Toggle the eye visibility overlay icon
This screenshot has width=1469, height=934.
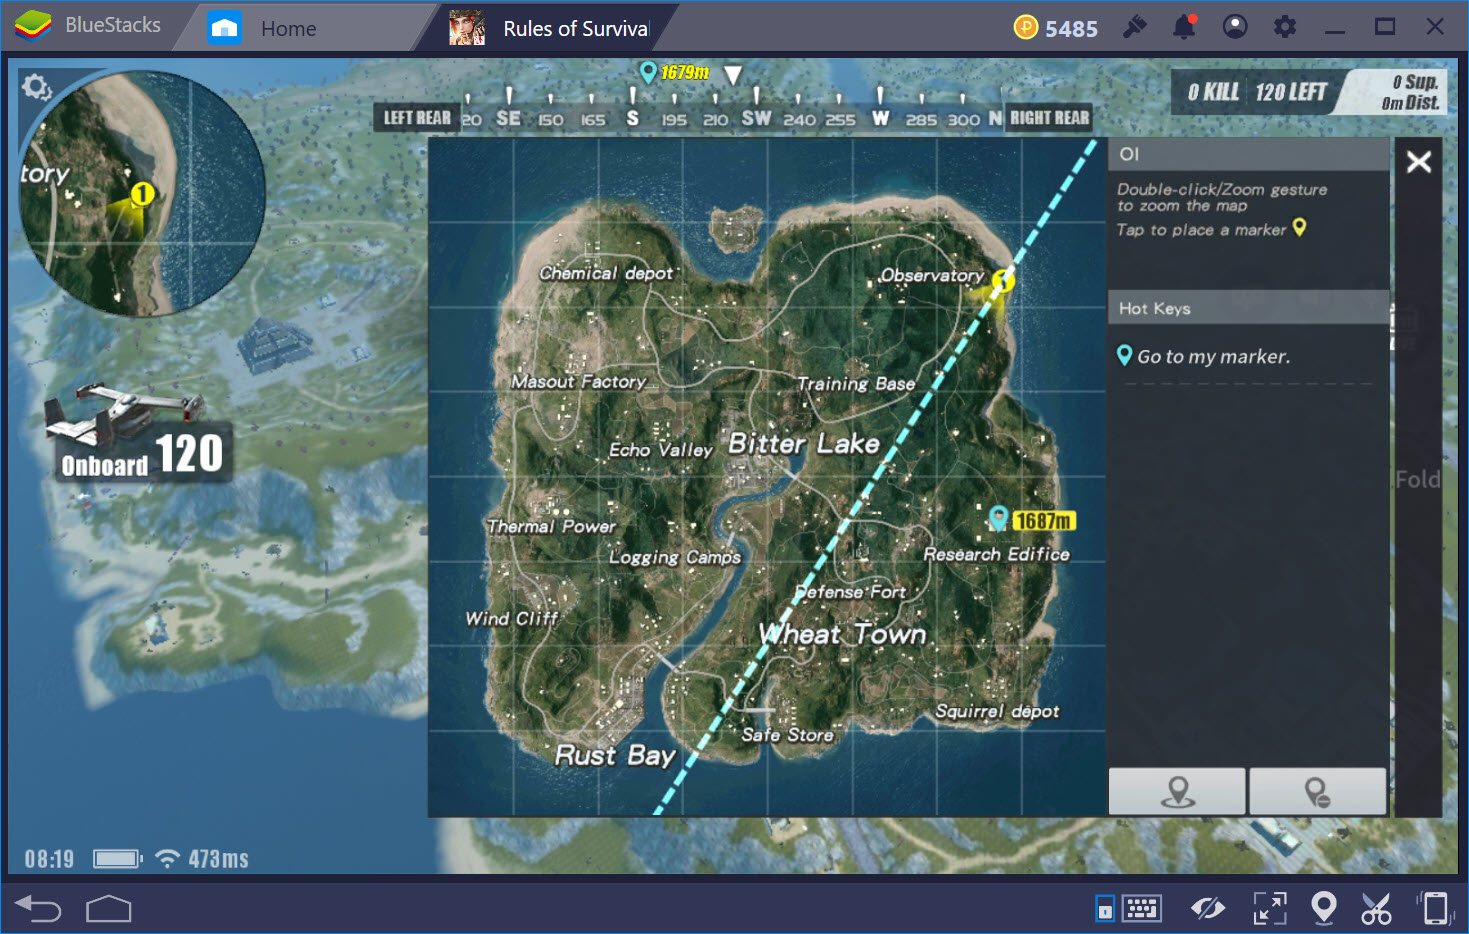1207,908
